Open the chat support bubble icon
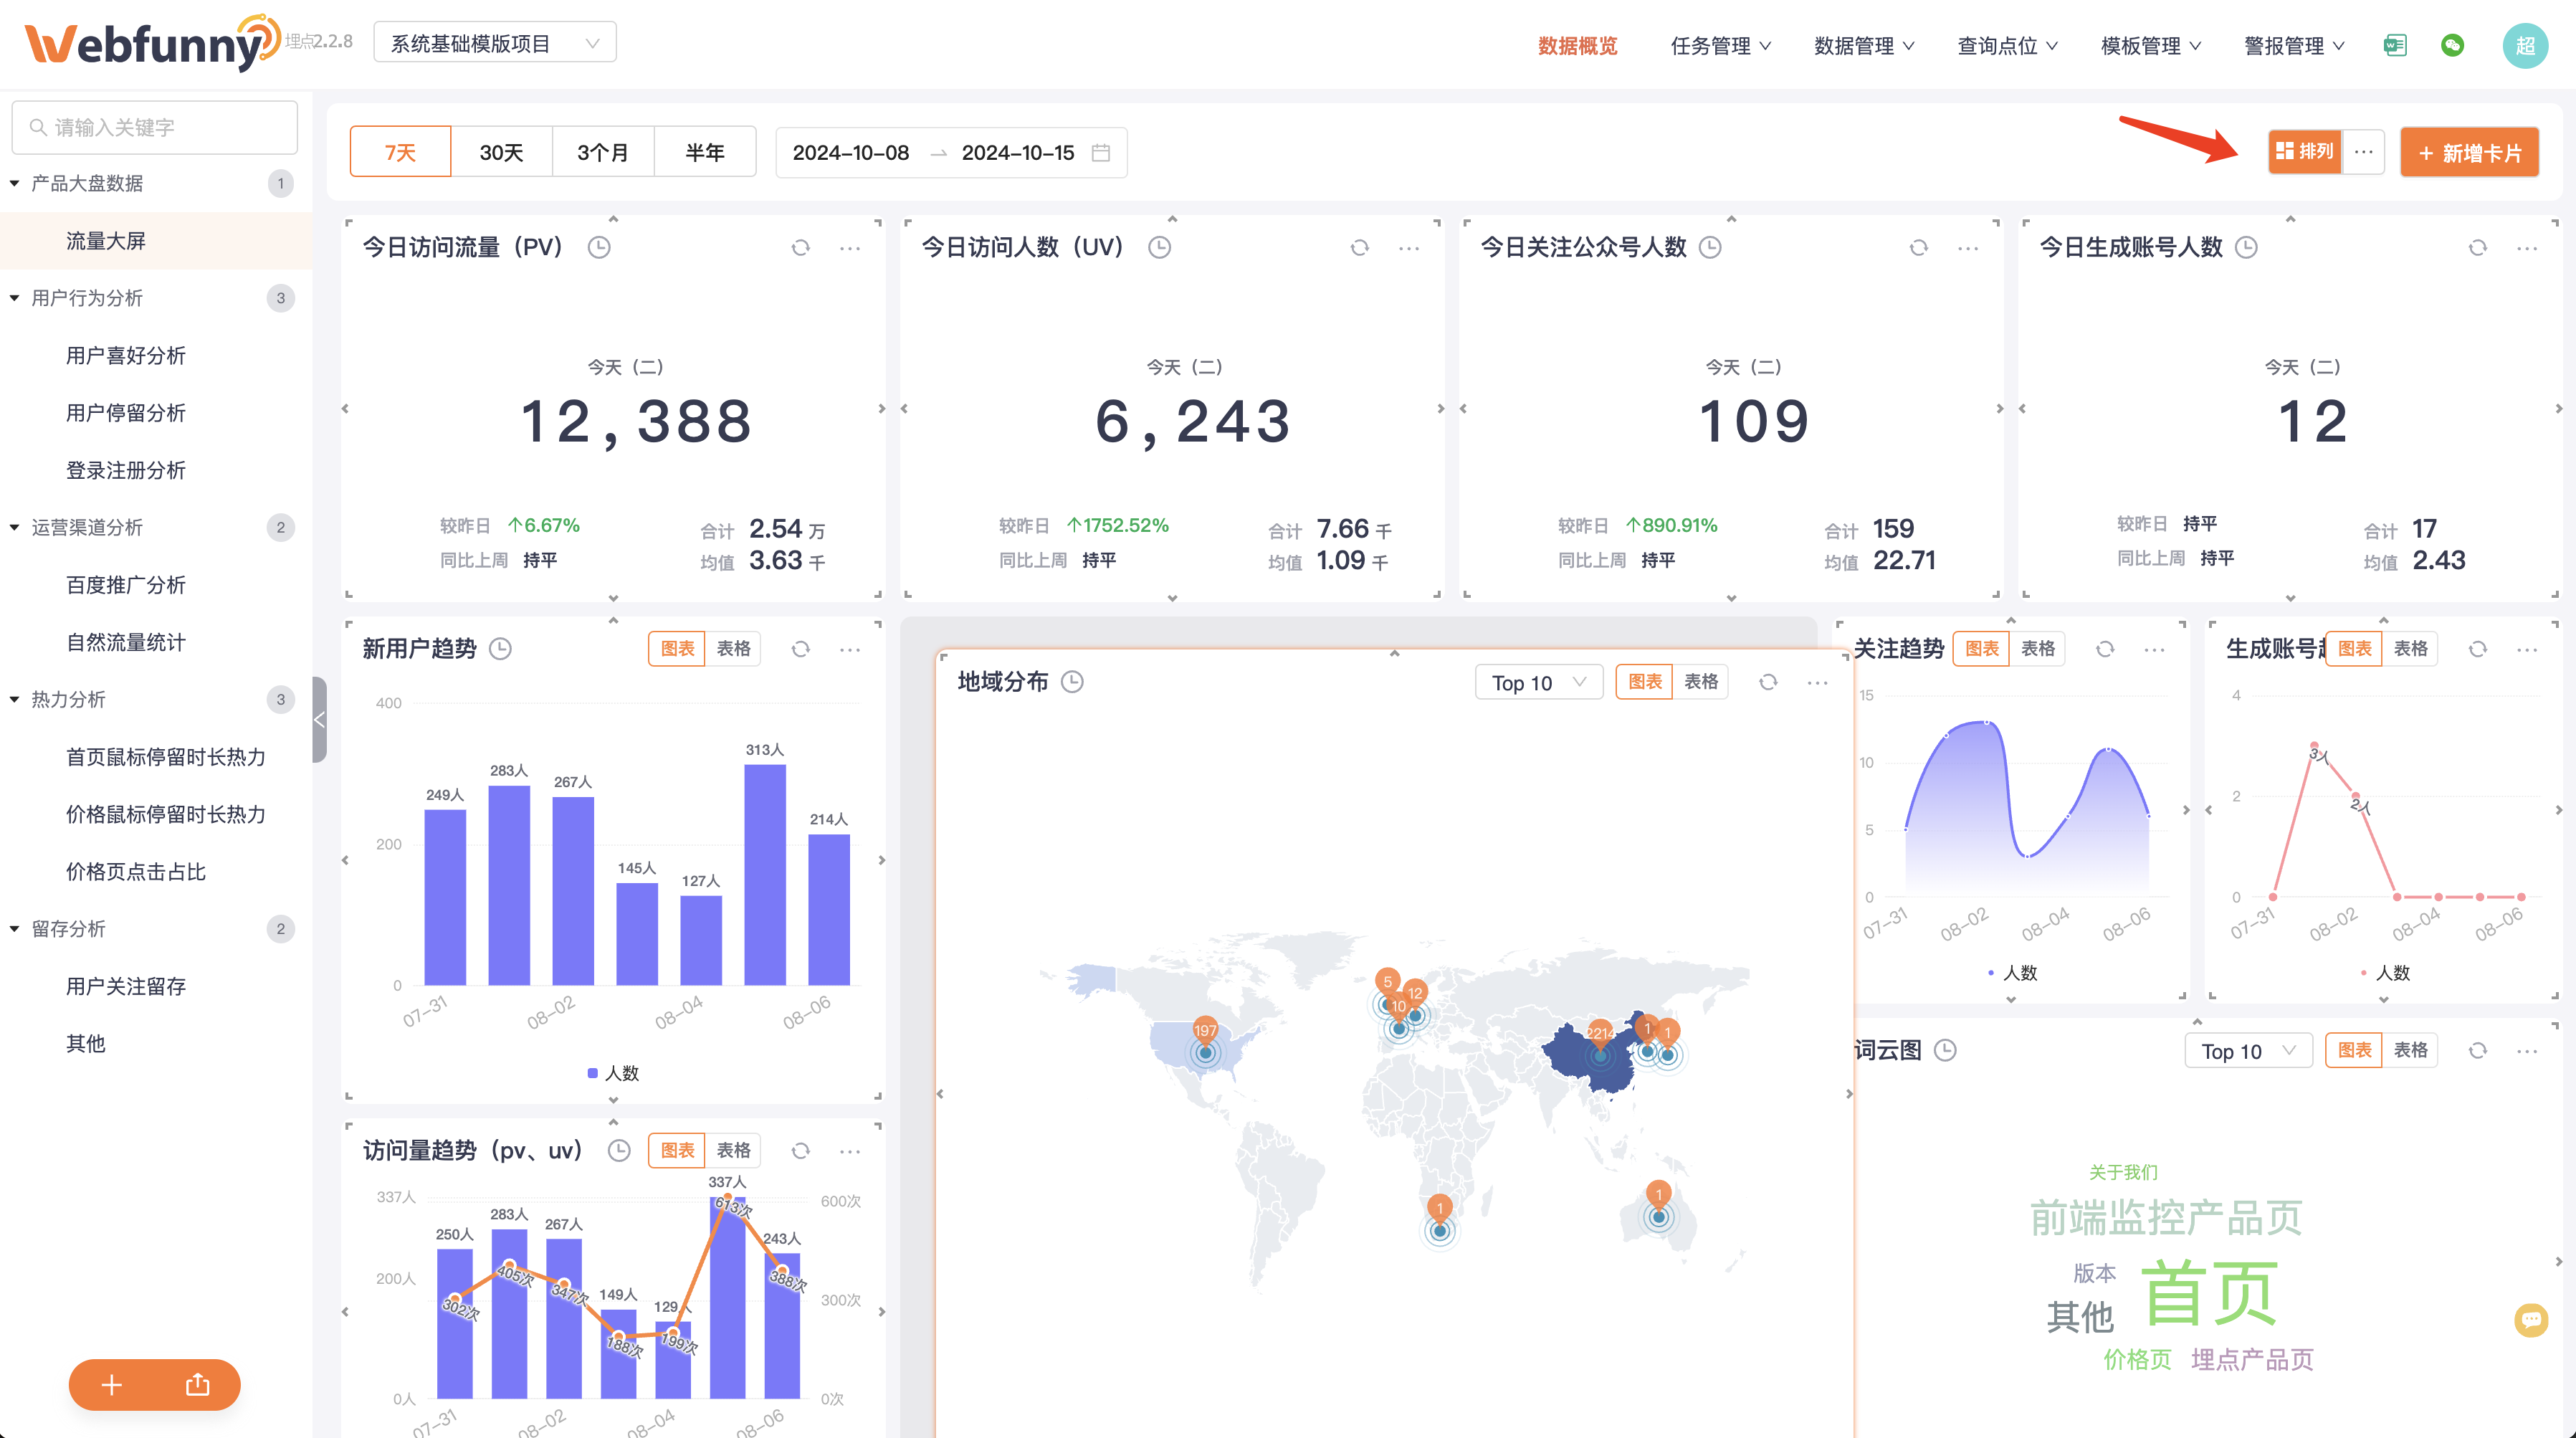 [2531, 1320]
